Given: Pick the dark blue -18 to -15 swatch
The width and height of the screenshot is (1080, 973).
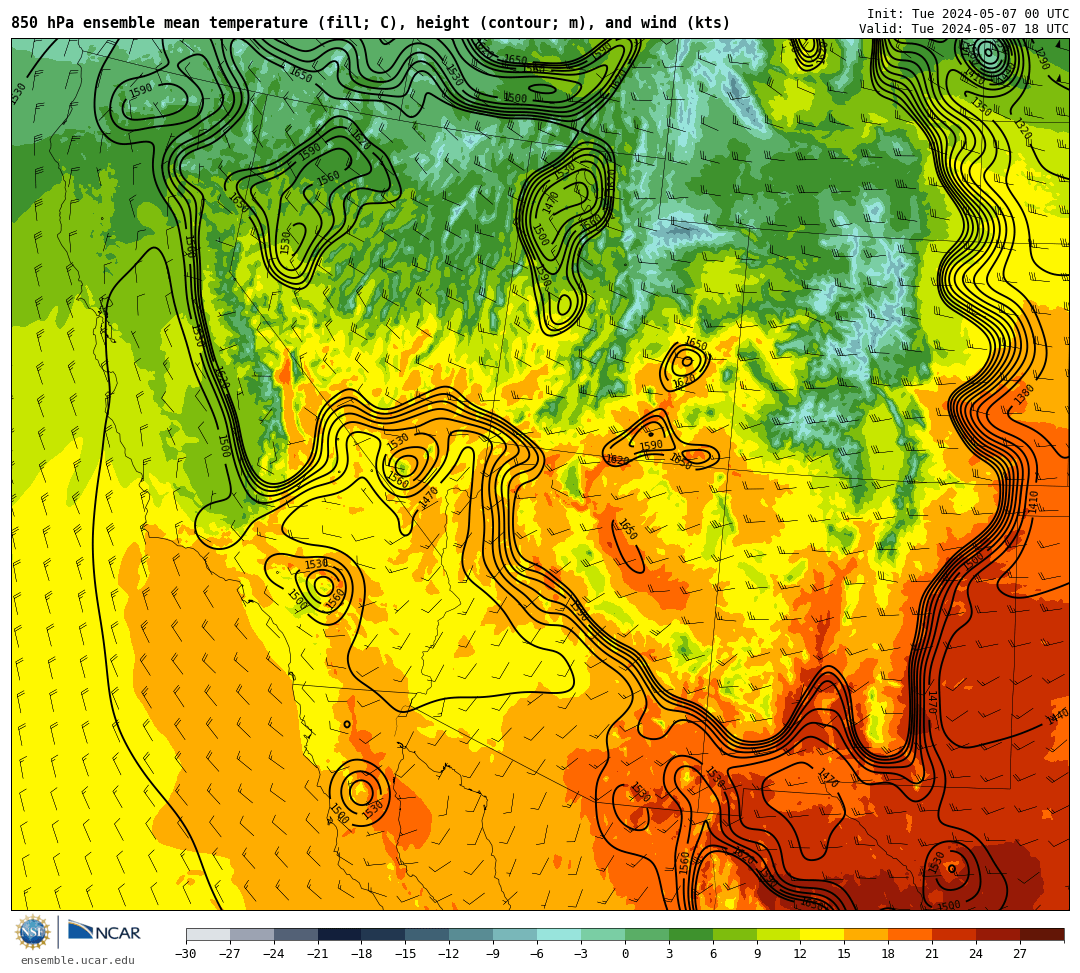Looking at the screenshot, I should (384, 934).
